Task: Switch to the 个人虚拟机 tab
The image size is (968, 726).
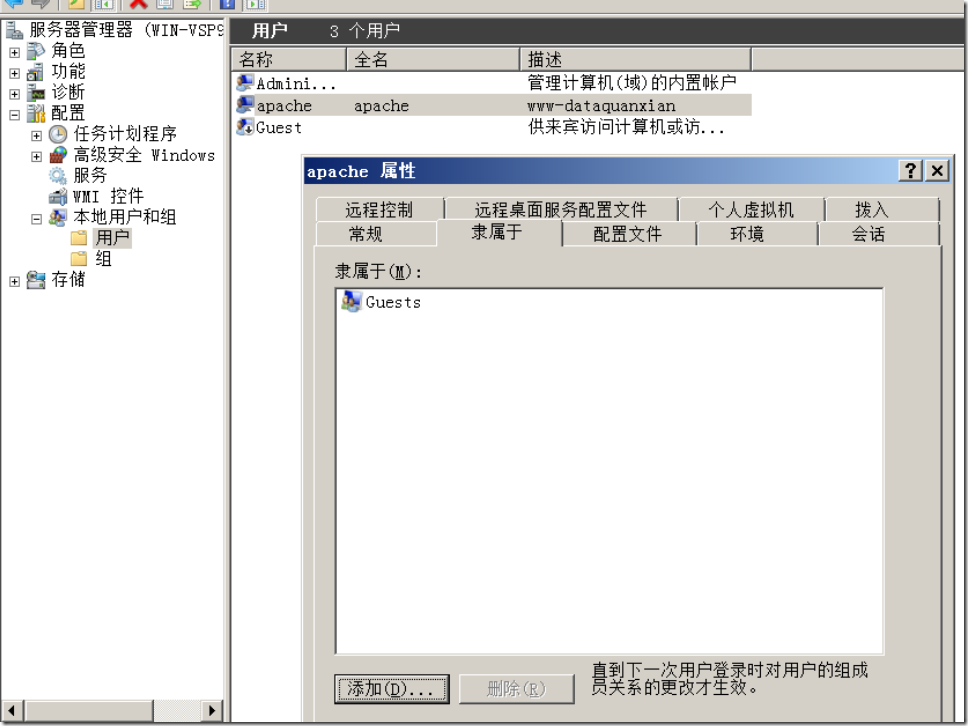Action: pyautogui.click(x=751, y=210)
